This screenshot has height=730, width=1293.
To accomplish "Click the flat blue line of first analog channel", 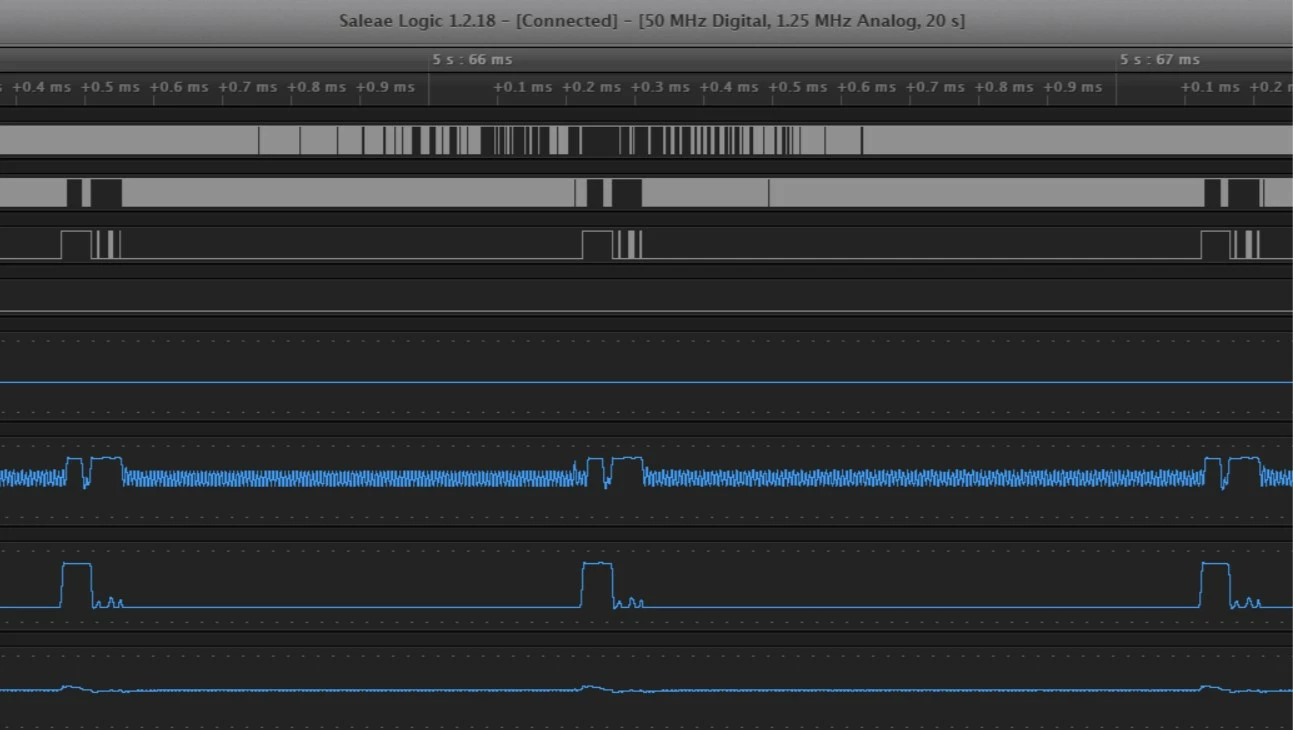I will pos(646,382).
